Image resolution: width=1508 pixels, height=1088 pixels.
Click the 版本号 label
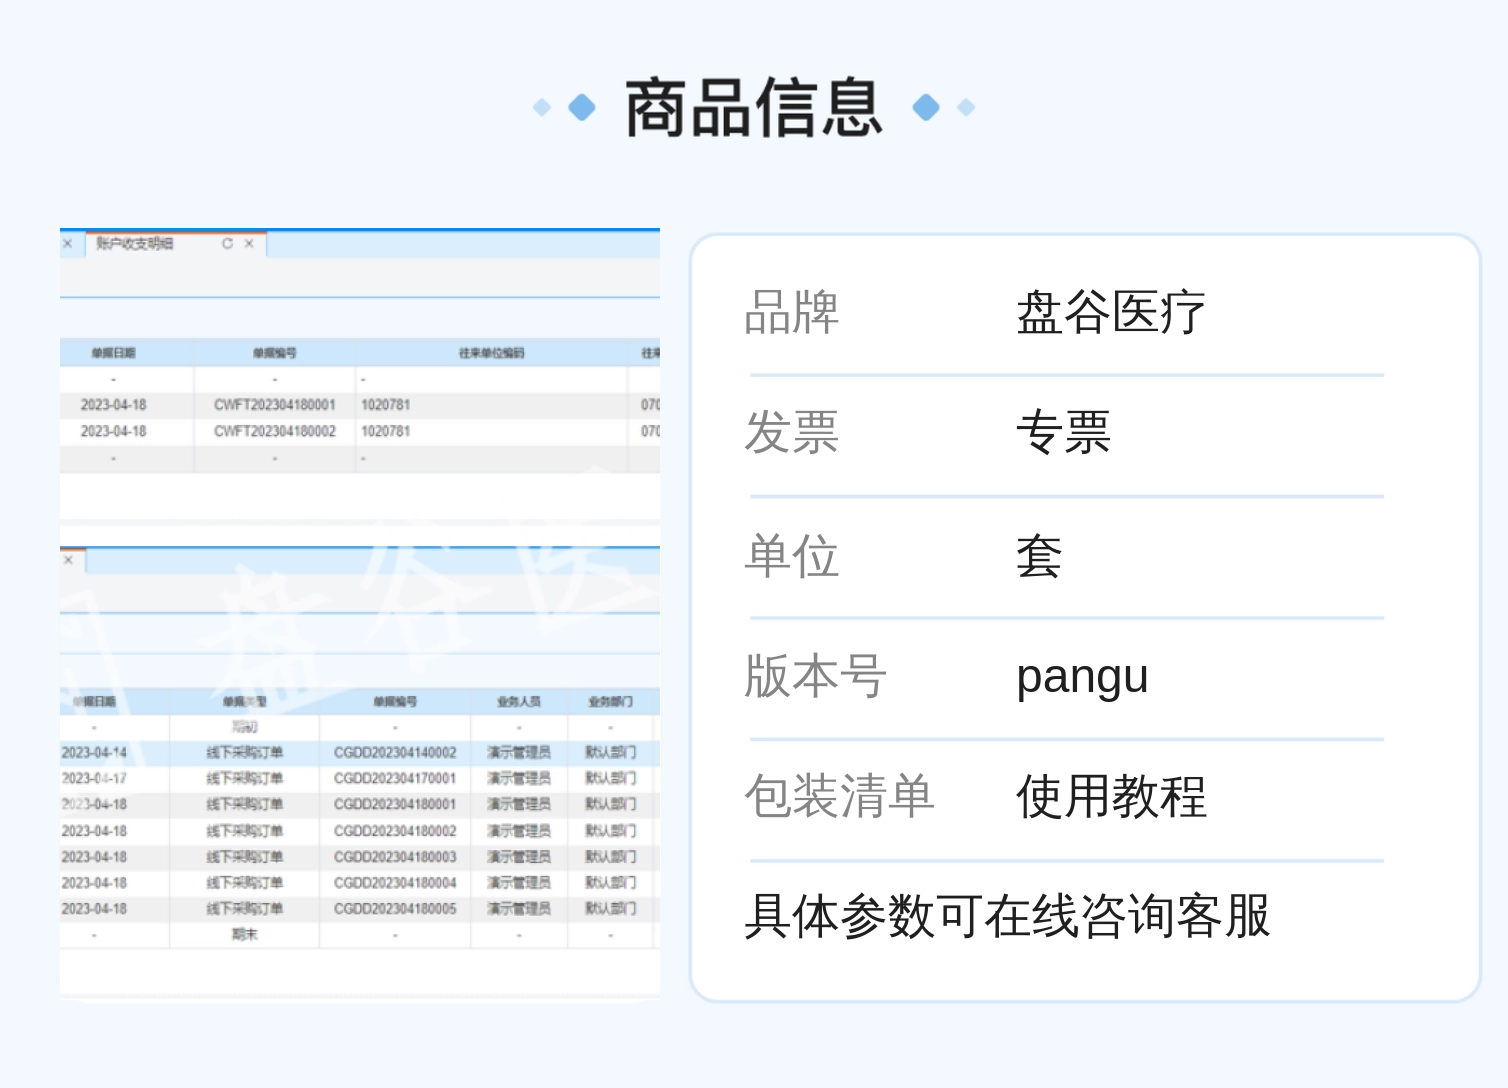coord(816,676)
